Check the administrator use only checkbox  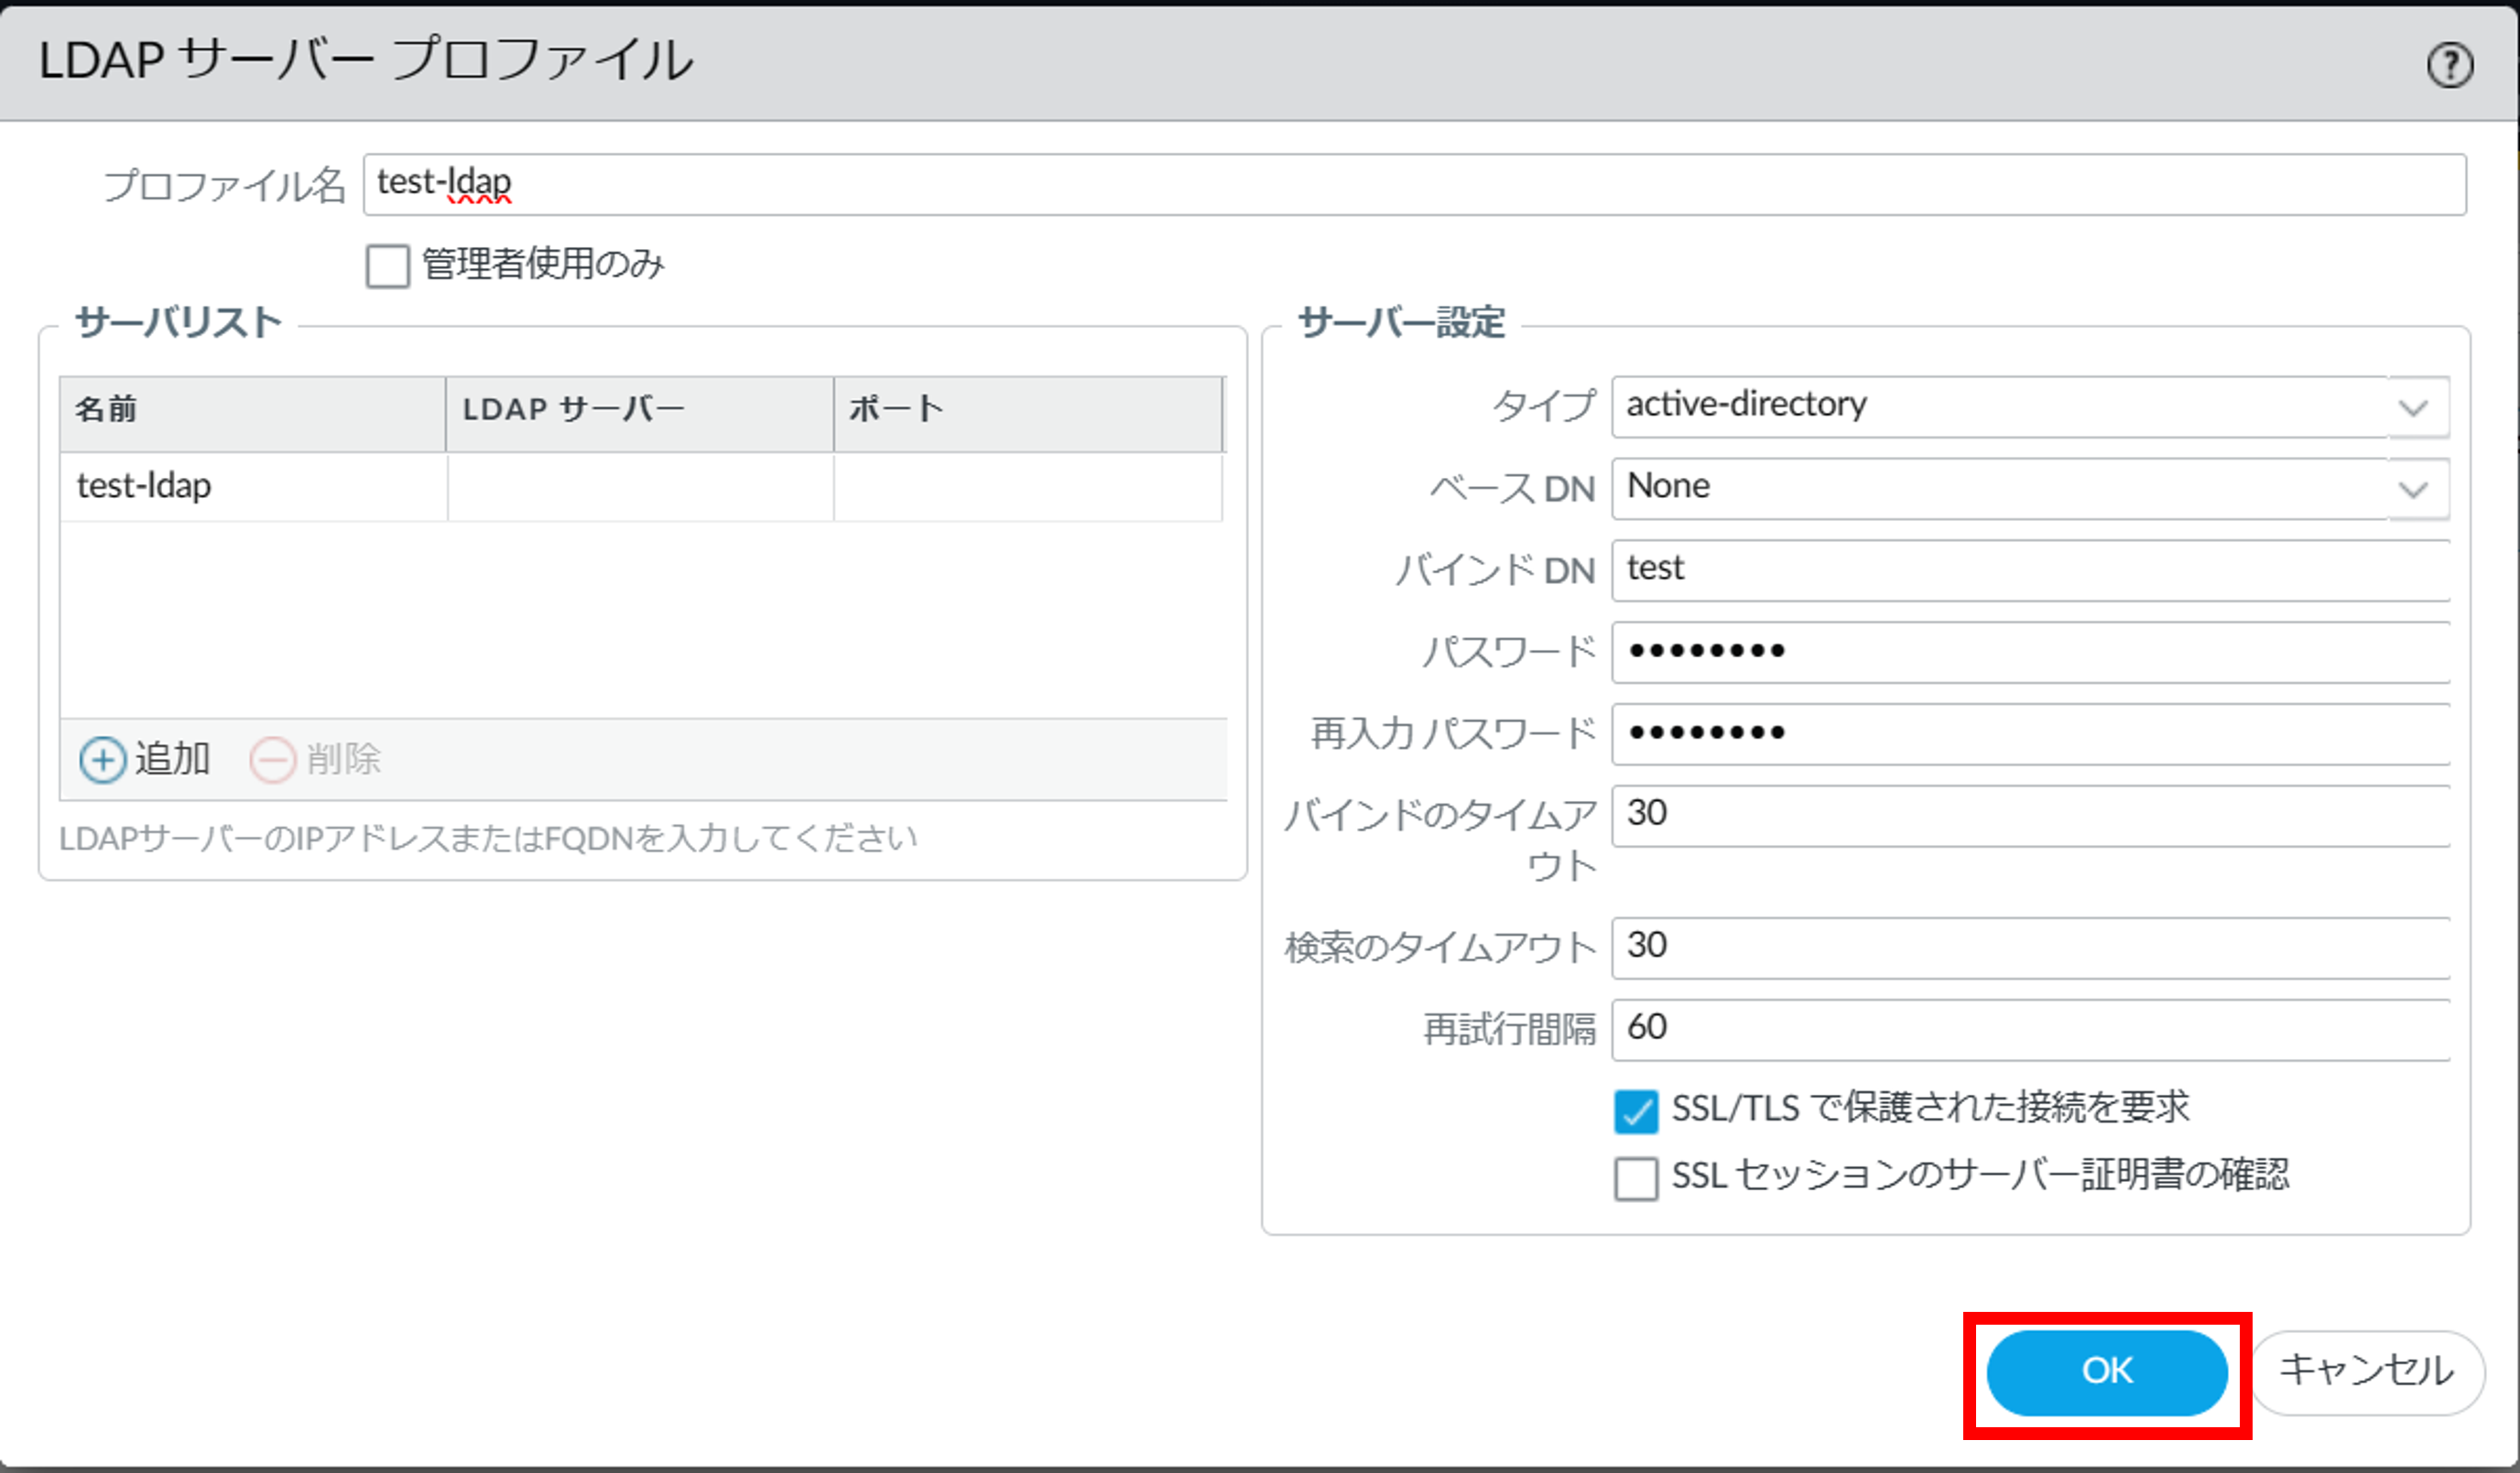[387, 266]
